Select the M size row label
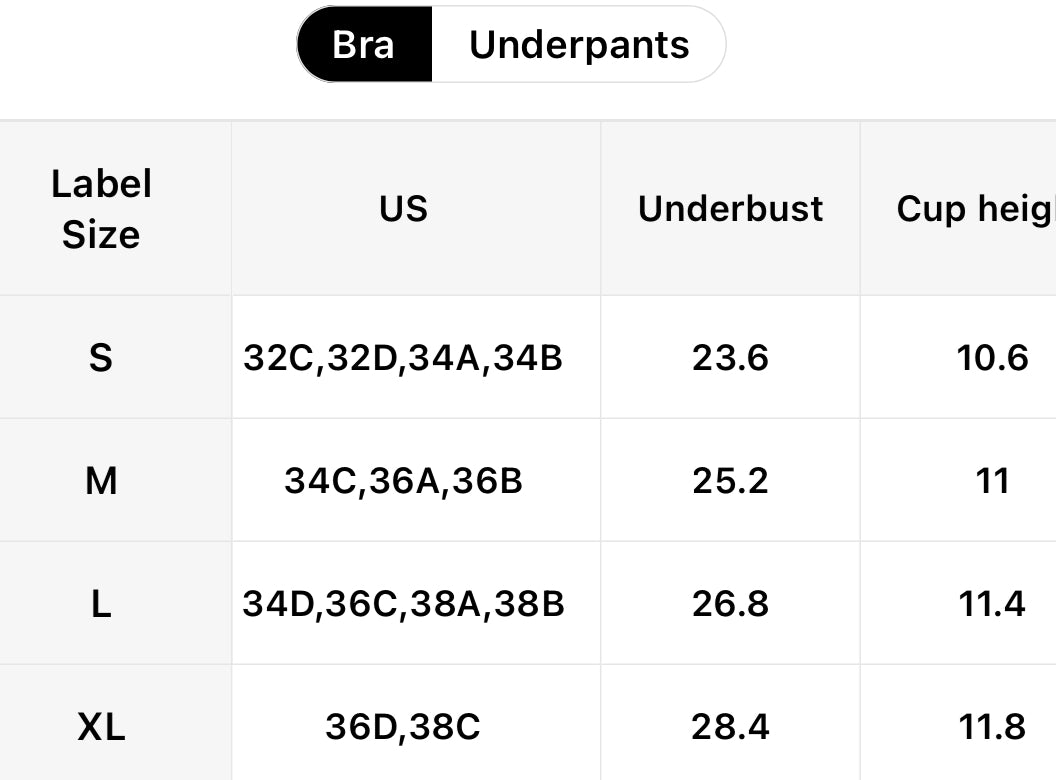The width and height of the screenshot is (1056, 780). tap(101, 481)
